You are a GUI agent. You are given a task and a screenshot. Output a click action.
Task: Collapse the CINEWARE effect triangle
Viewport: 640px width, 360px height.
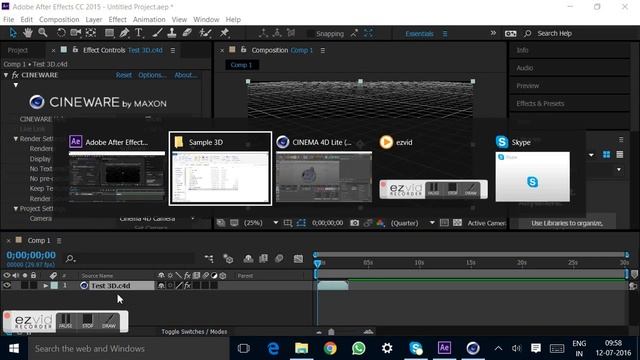(6, 75)
